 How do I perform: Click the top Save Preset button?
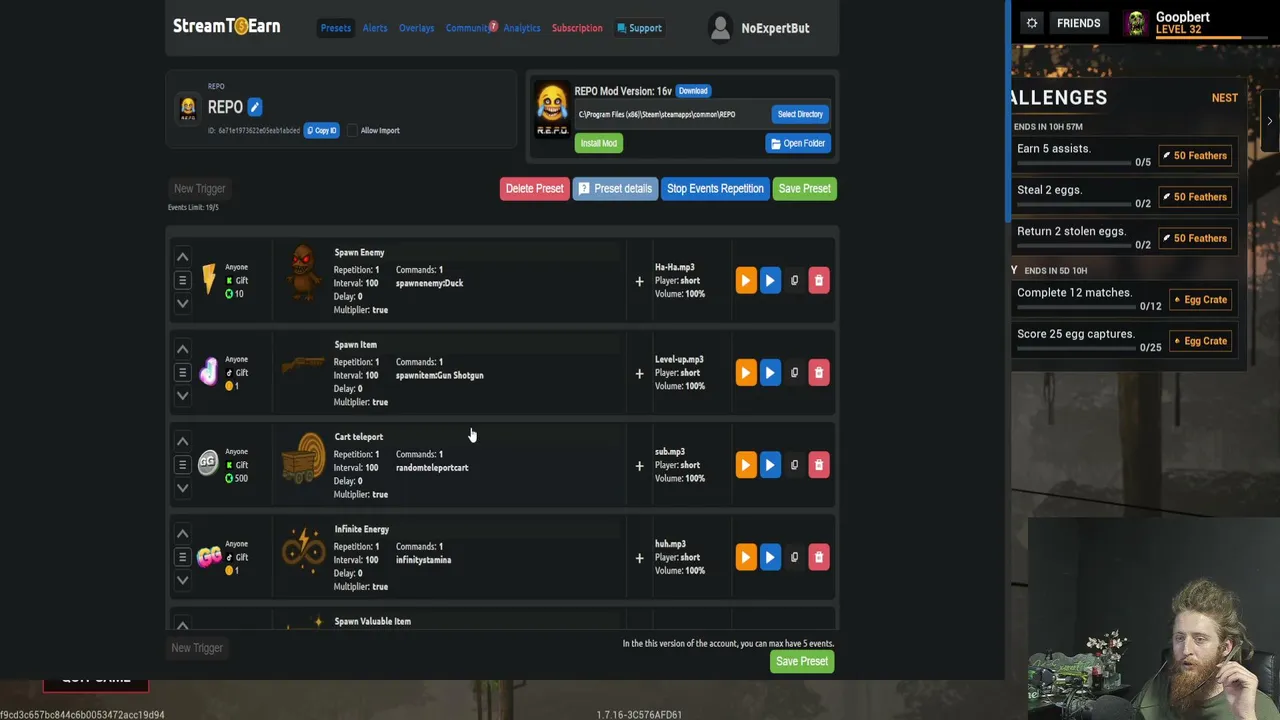click(x=805, y=189)
